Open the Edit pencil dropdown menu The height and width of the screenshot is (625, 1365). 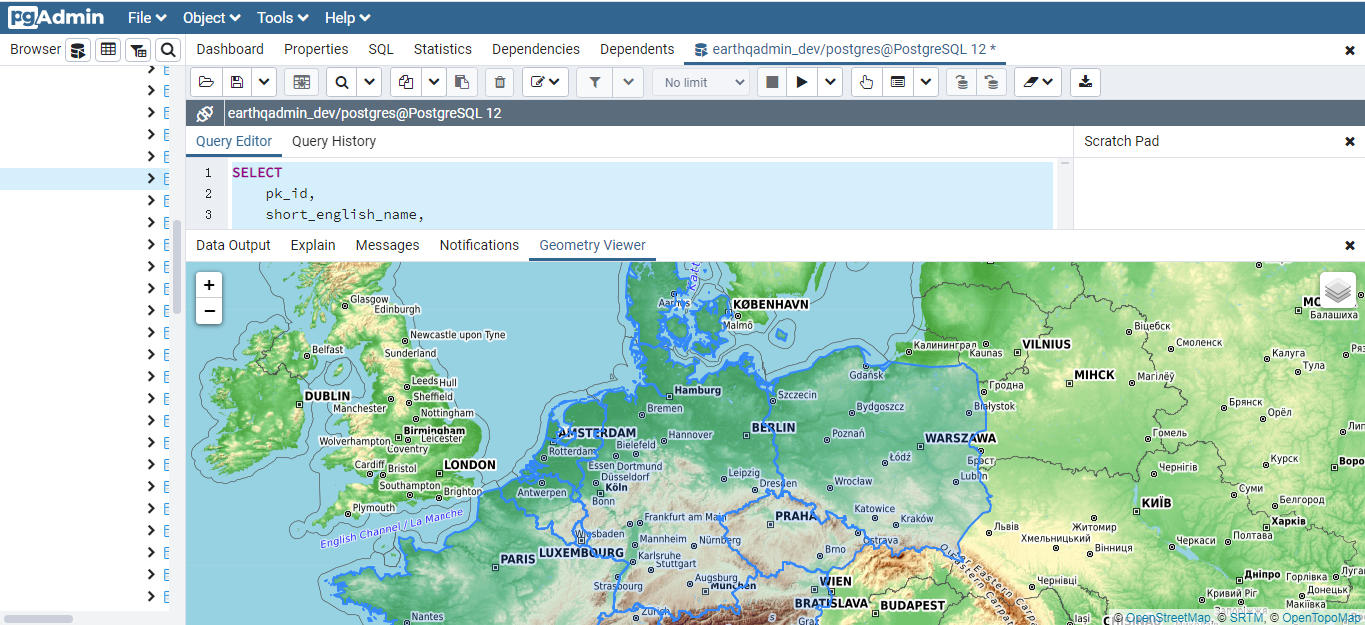coord(546,82)
